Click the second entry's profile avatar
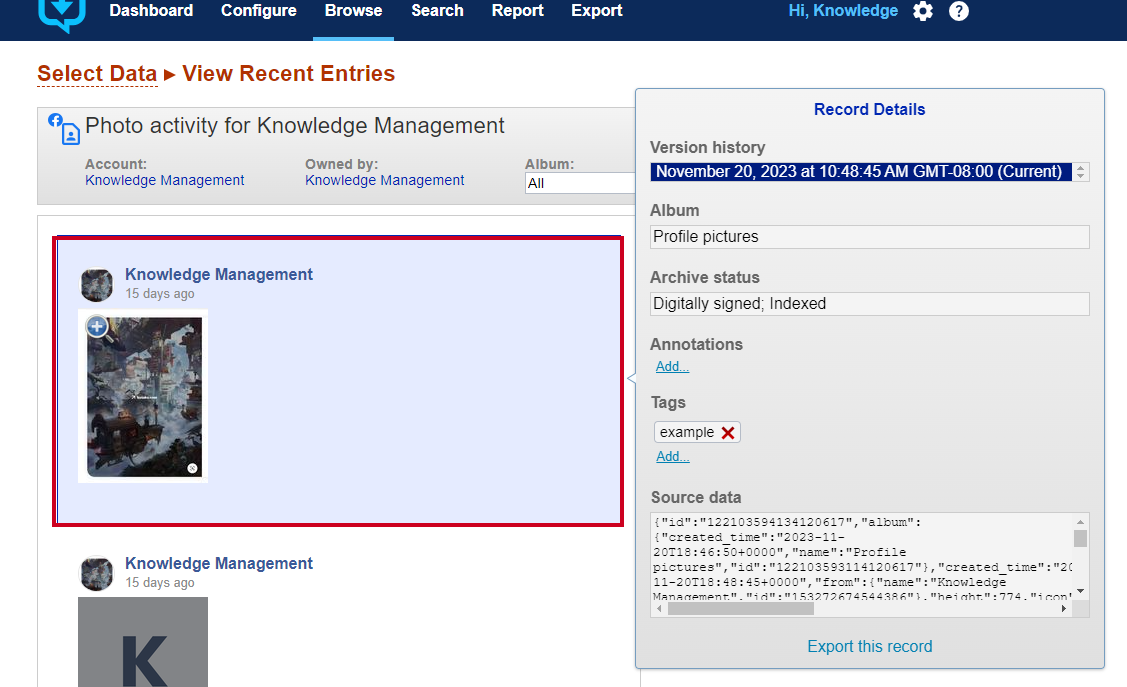1127x687 pixels. click(96, 573)
